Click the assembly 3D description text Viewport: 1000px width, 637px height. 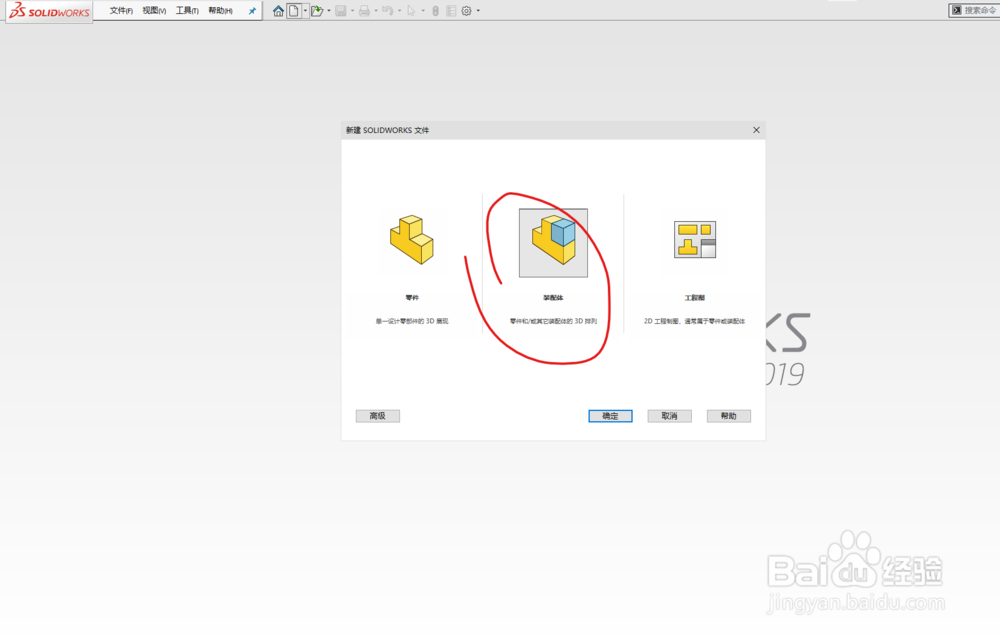point(553,321)
